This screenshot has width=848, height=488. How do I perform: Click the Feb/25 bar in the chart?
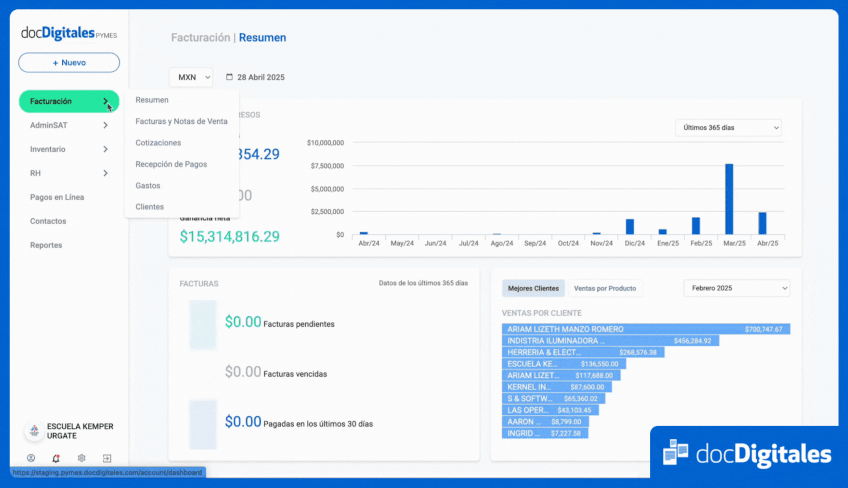[696, 226]
